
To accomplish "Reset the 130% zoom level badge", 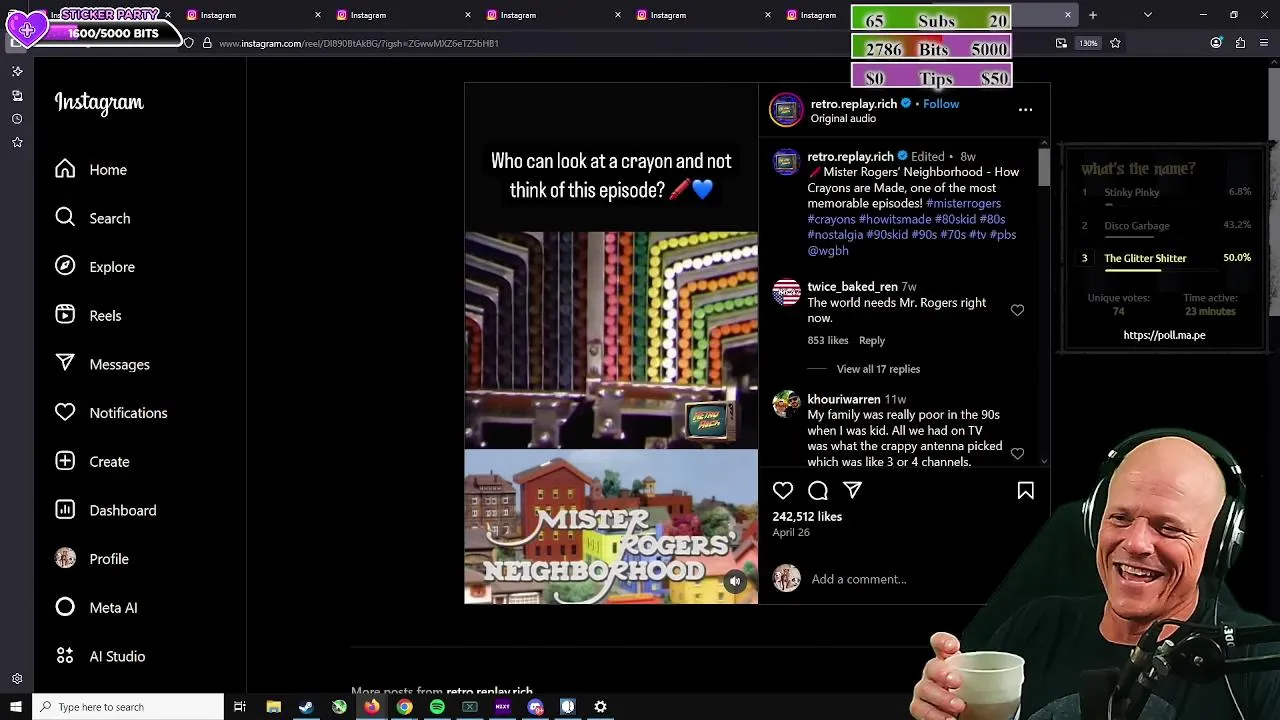I will [x=1088, y=43].
